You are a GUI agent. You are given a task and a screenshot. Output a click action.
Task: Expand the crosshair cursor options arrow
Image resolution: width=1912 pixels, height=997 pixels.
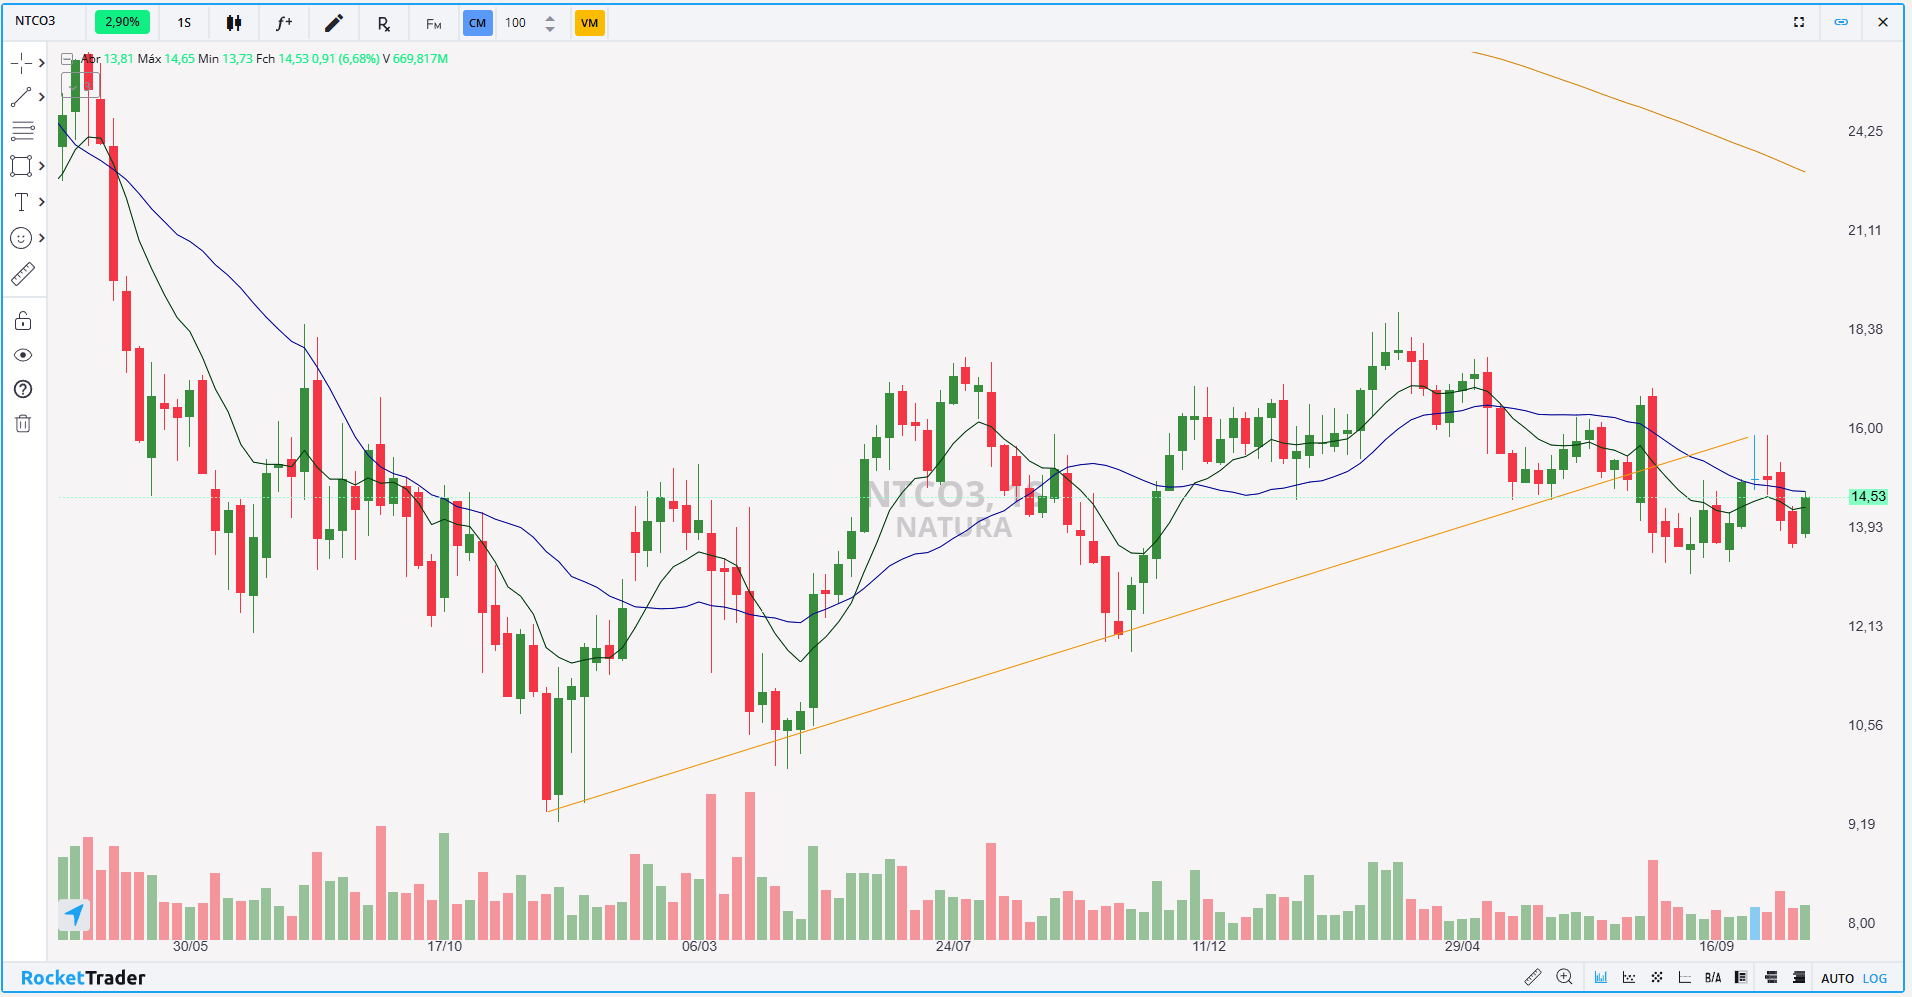coord(41,63)
